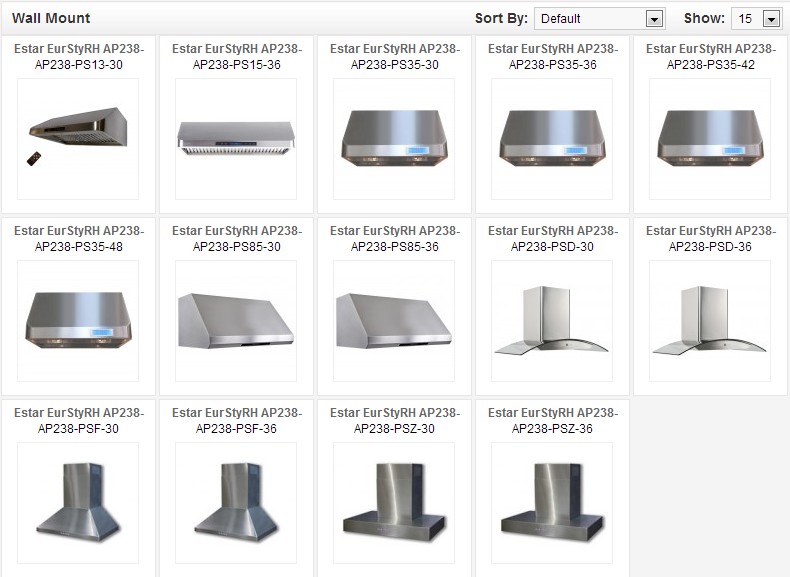Select the AP238-PS35-30 hood thumbnail
The image size is (790, 577).
coord(394,139)
